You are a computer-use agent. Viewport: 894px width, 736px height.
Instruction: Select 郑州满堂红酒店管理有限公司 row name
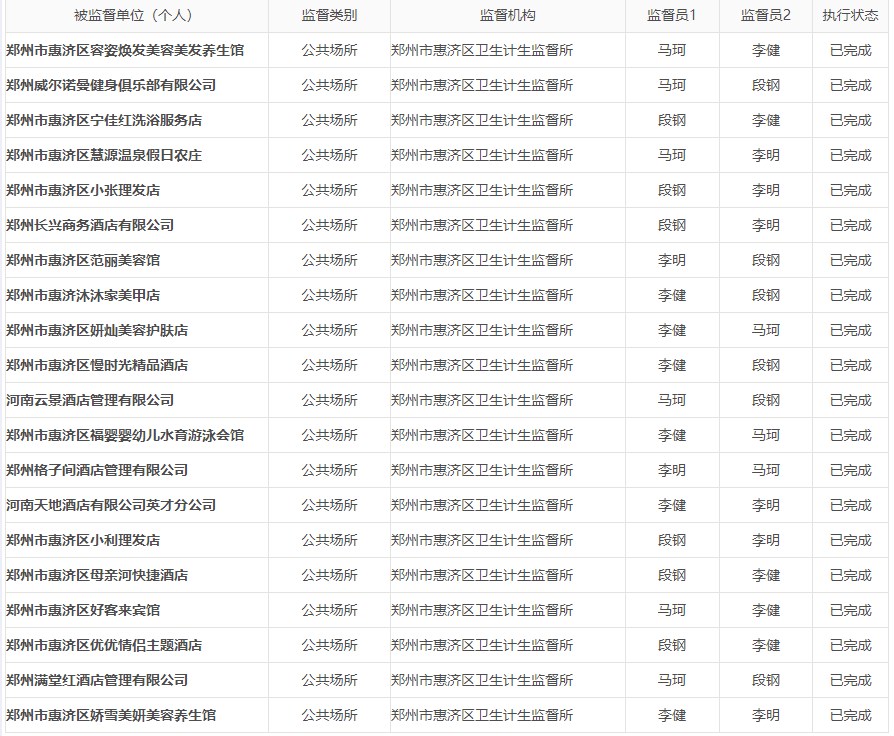97,680
